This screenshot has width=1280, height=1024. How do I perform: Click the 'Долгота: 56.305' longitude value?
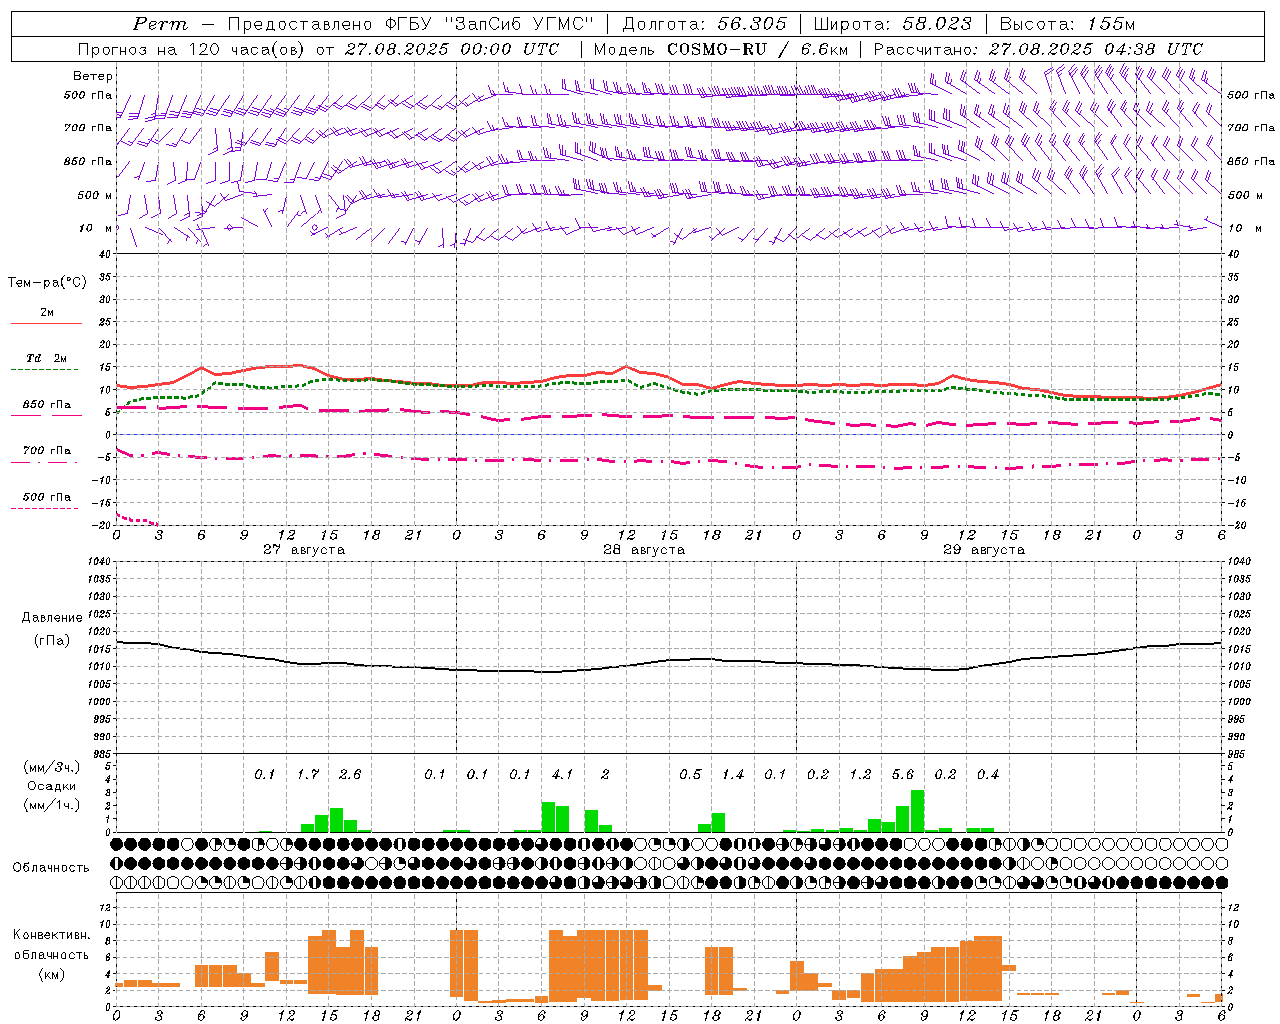704,24
